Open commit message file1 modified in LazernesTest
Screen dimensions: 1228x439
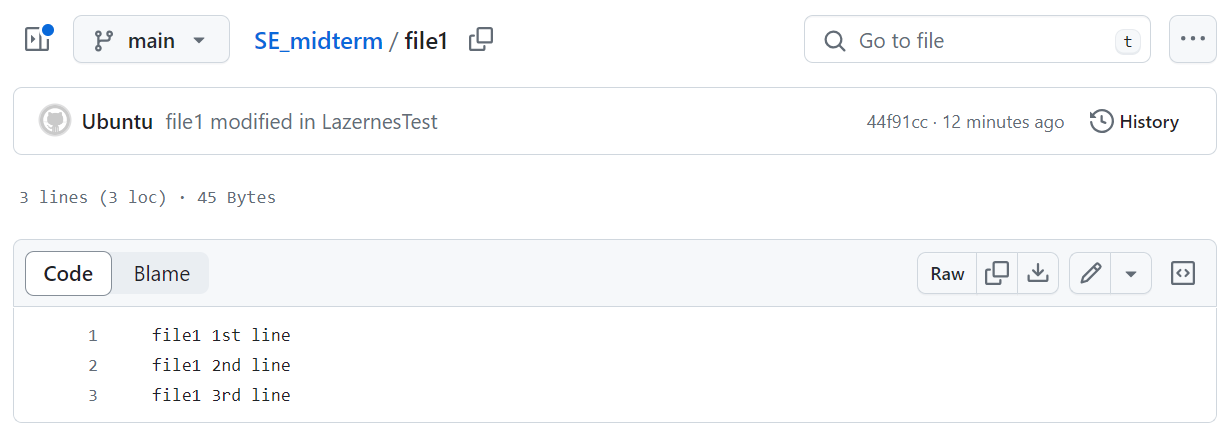click(301, 122)
